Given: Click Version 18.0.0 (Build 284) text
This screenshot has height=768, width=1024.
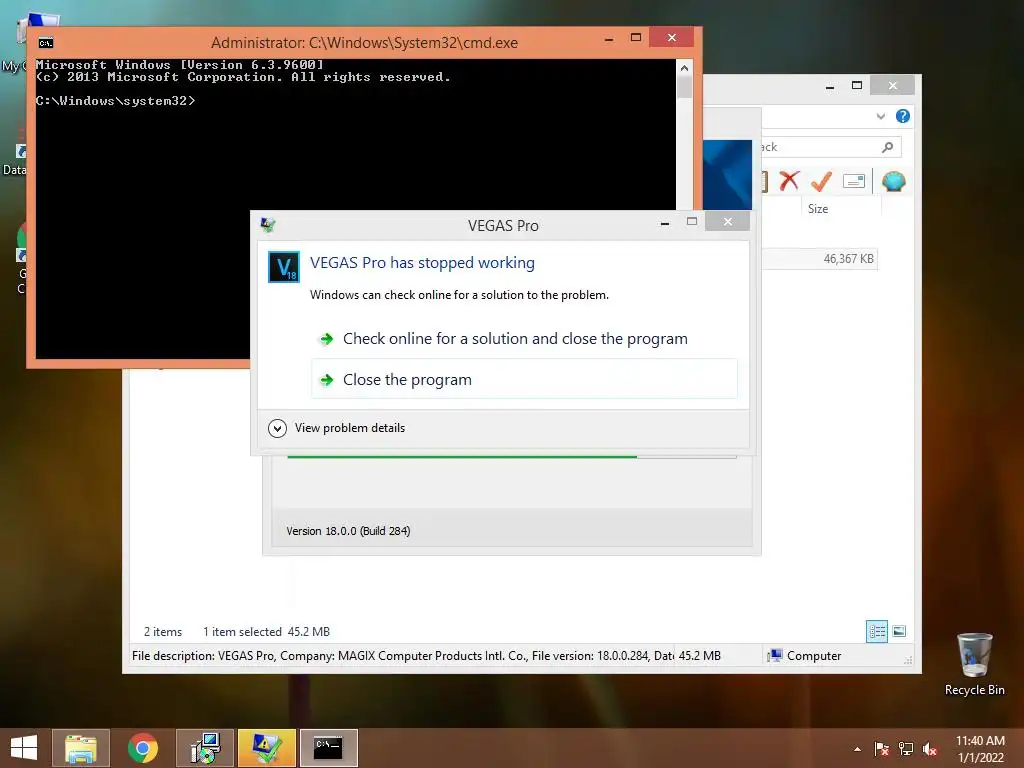Looking at the screenshot, I should (348, 531).
